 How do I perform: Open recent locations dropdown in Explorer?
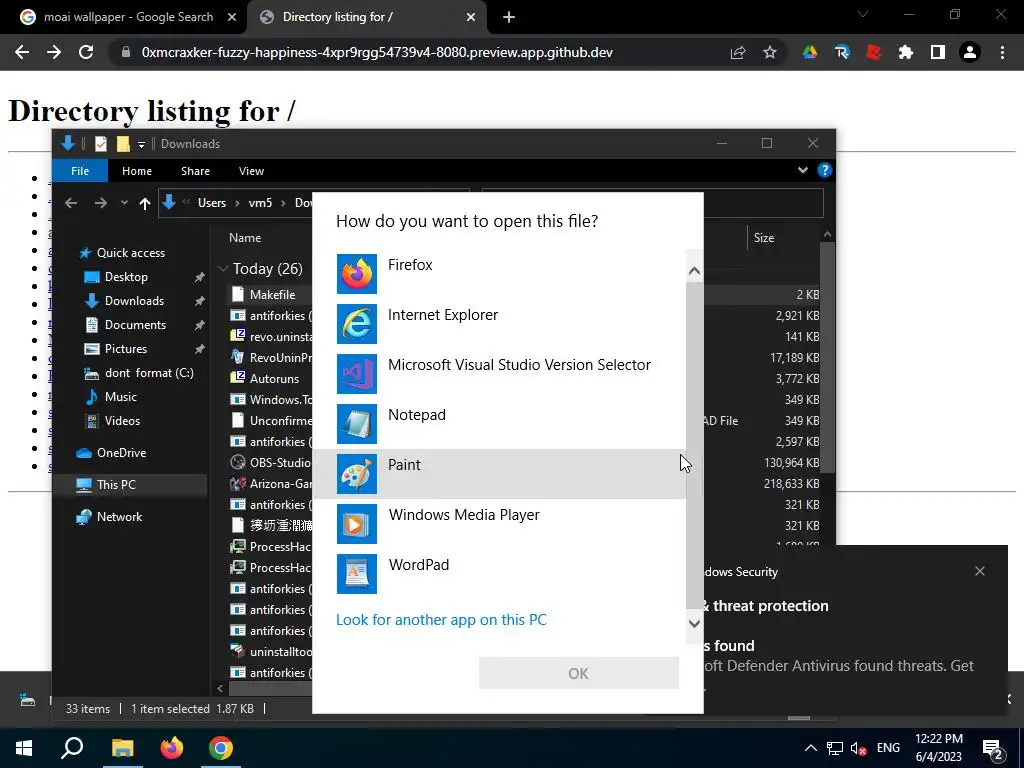124,203
